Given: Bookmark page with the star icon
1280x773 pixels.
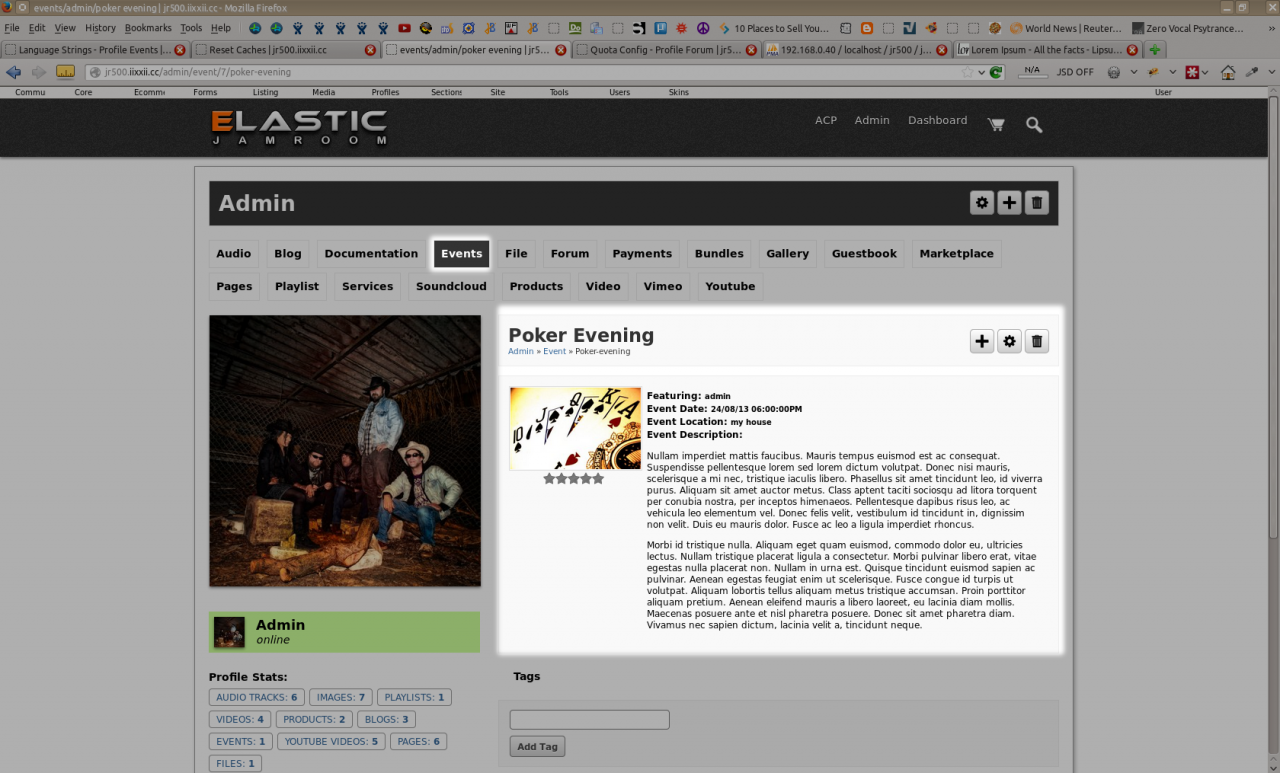Looking at the screenshot, I should click(967, 72).
